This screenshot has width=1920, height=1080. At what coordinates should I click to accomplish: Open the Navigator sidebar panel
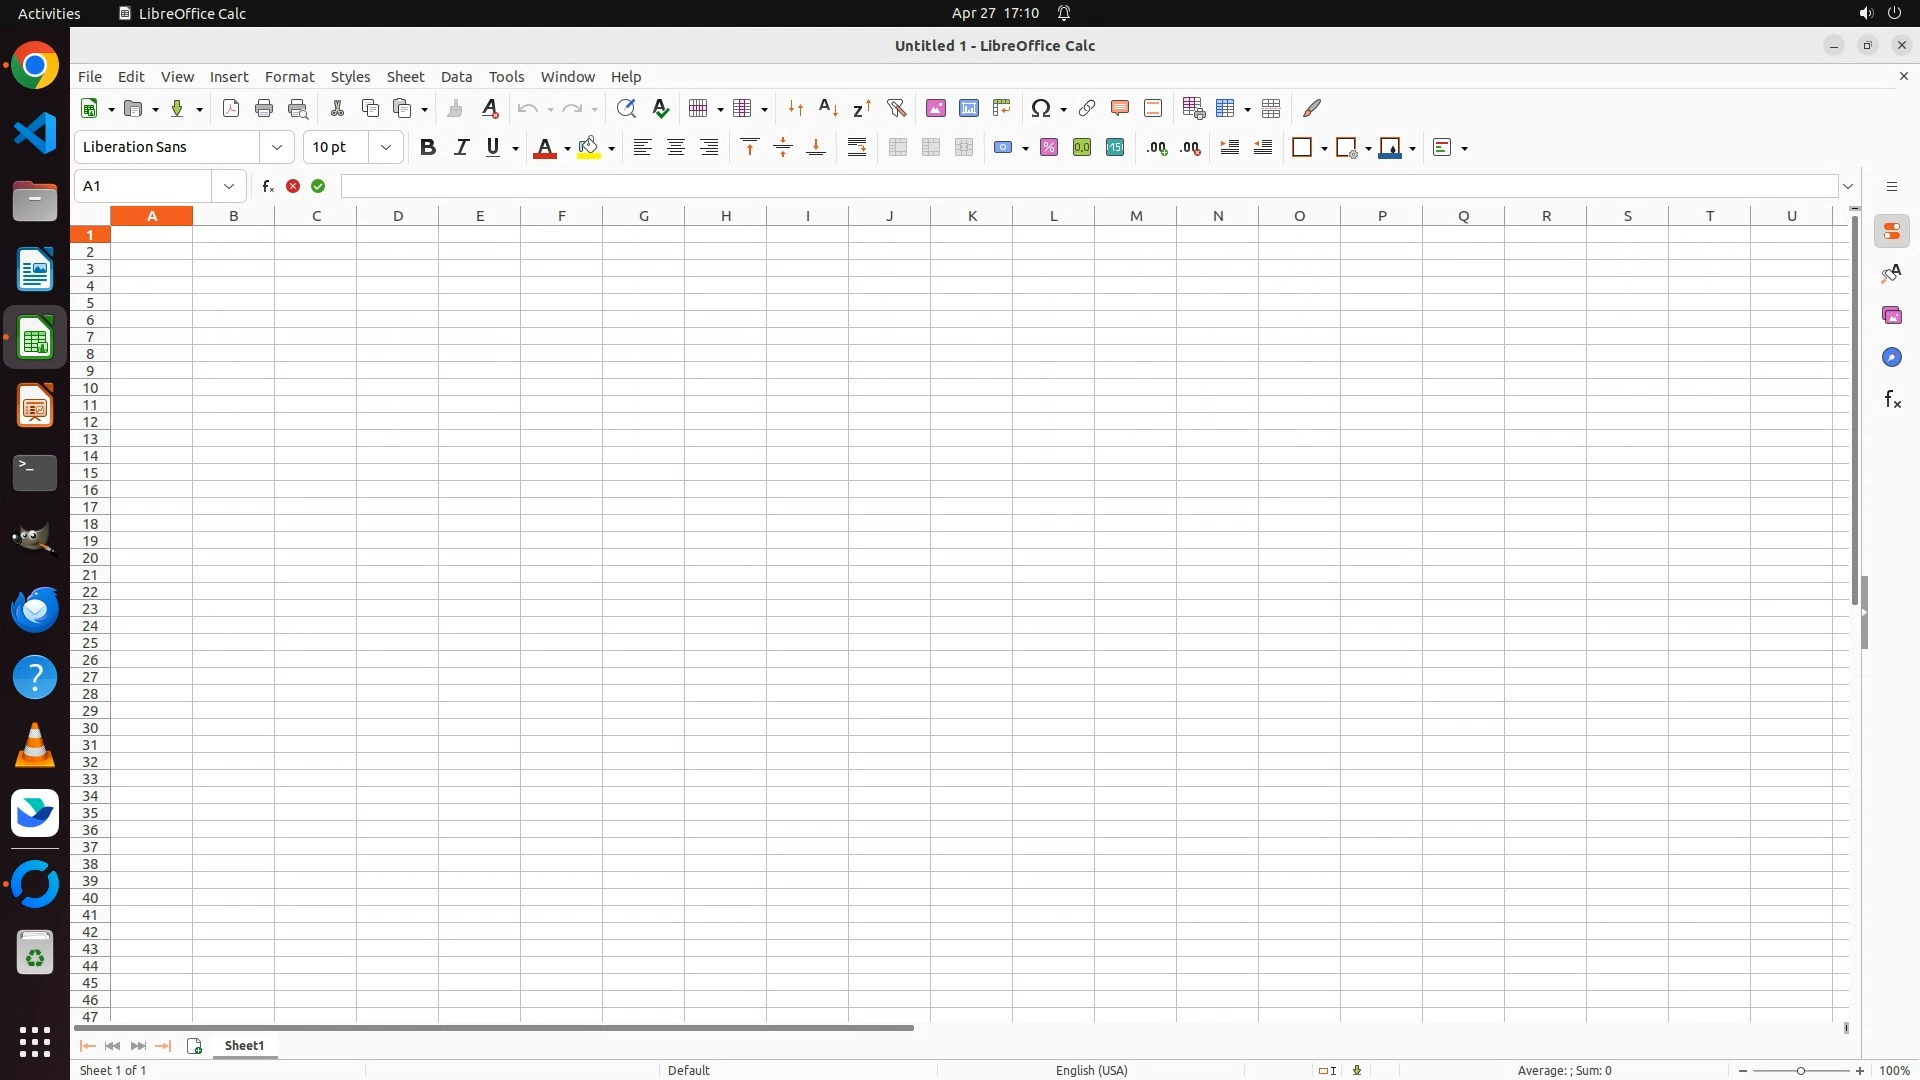1891,357
